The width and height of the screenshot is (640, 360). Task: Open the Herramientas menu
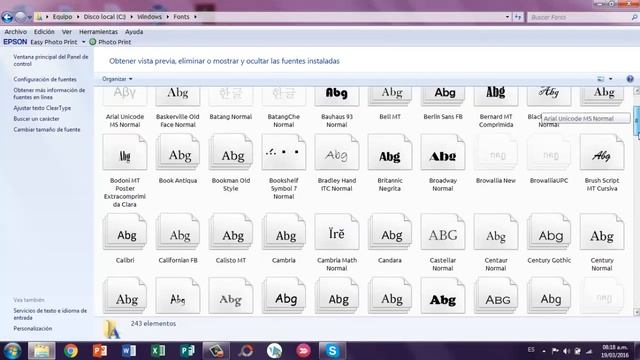98,31
